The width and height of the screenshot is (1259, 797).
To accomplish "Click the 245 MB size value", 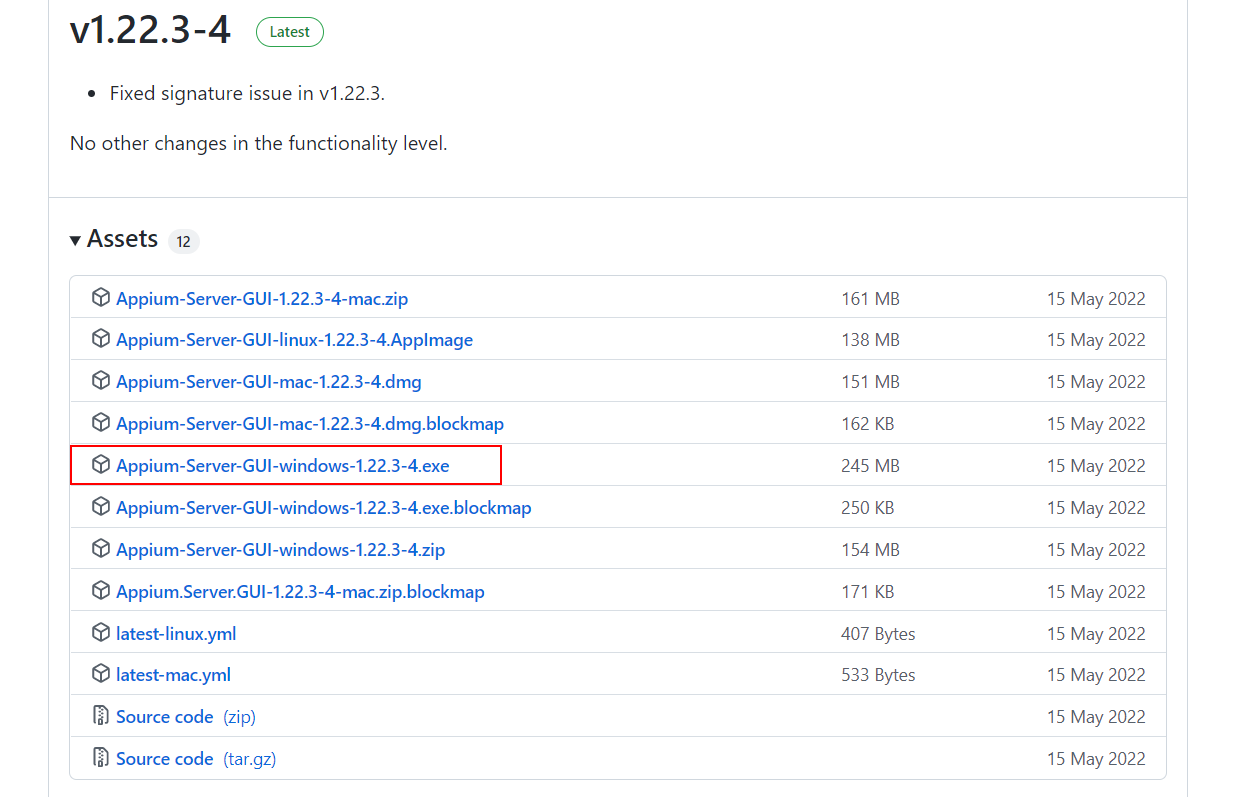I will tap(870, 466).
